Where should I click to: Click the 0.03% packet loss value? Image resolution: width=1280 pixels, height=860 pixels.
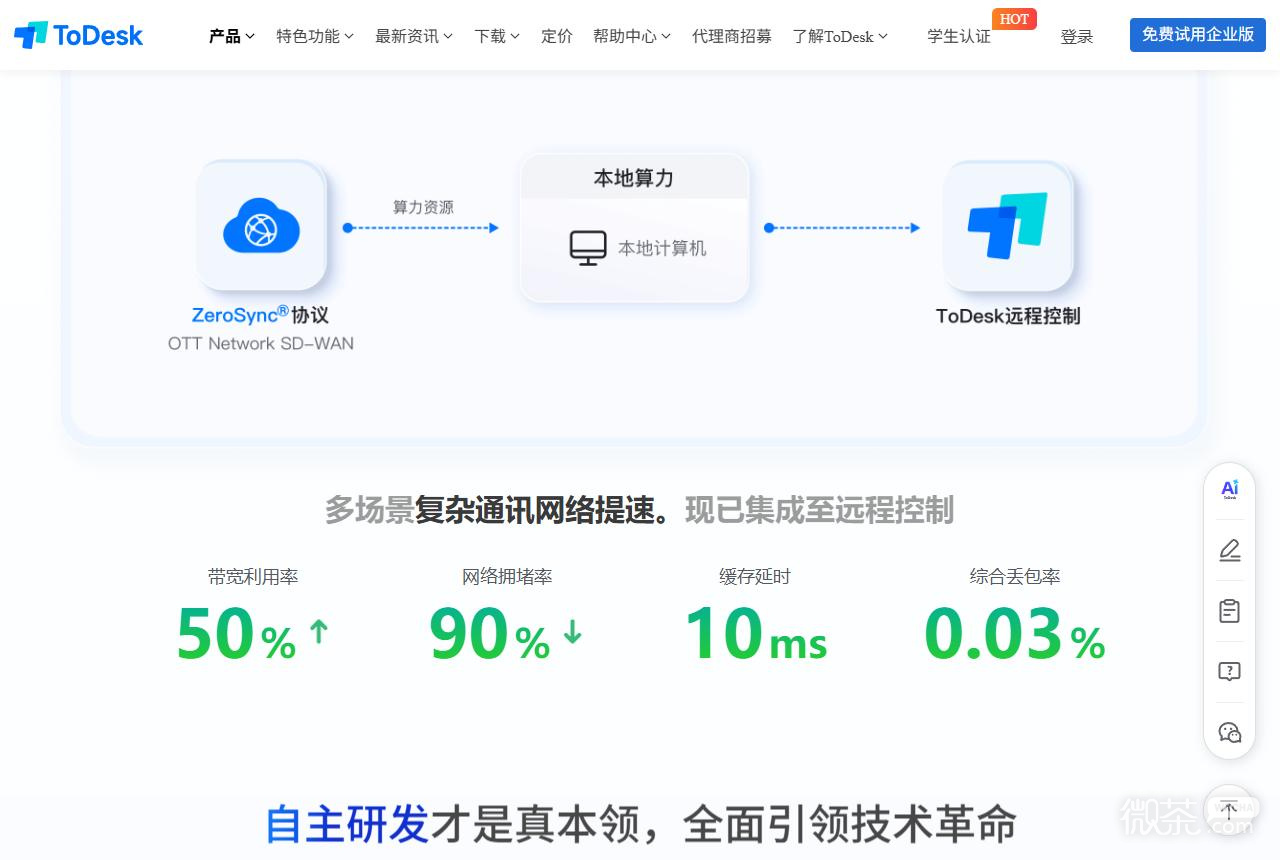(x=1015, y=634)
